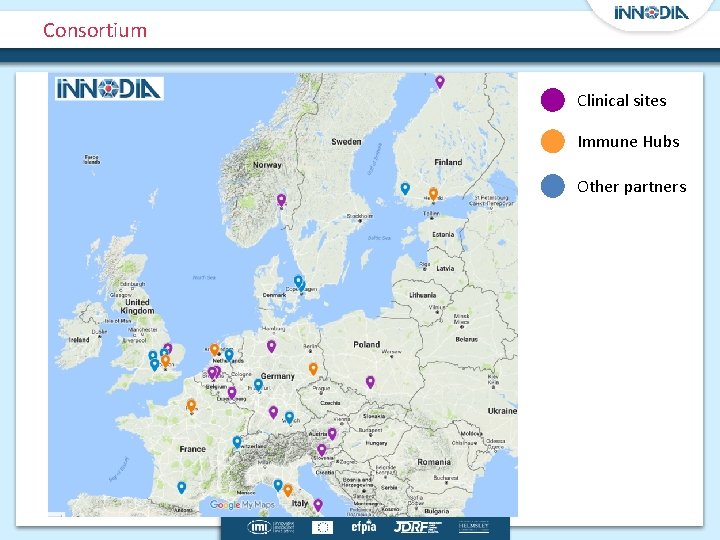720x540 pixels.
Task: Select the 'Immune Hubs' legend label
Action: click(x=629, y=141)
